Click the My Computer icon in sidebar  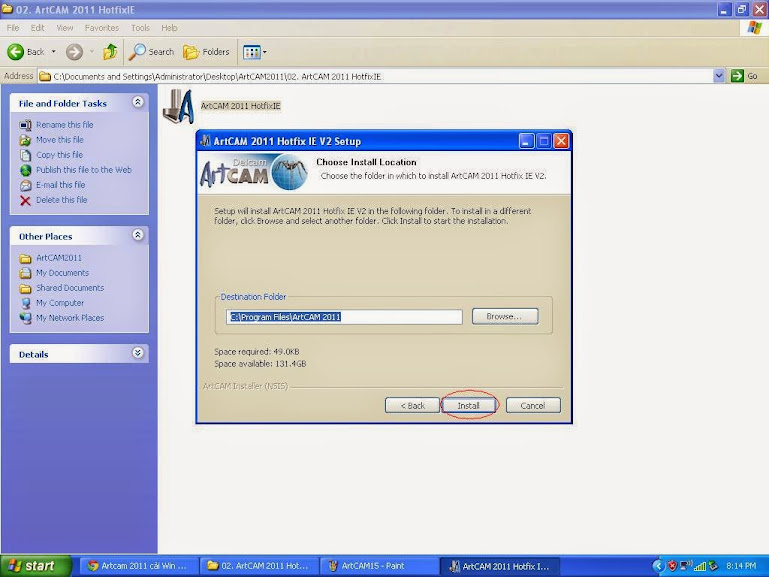coord(25,303)
